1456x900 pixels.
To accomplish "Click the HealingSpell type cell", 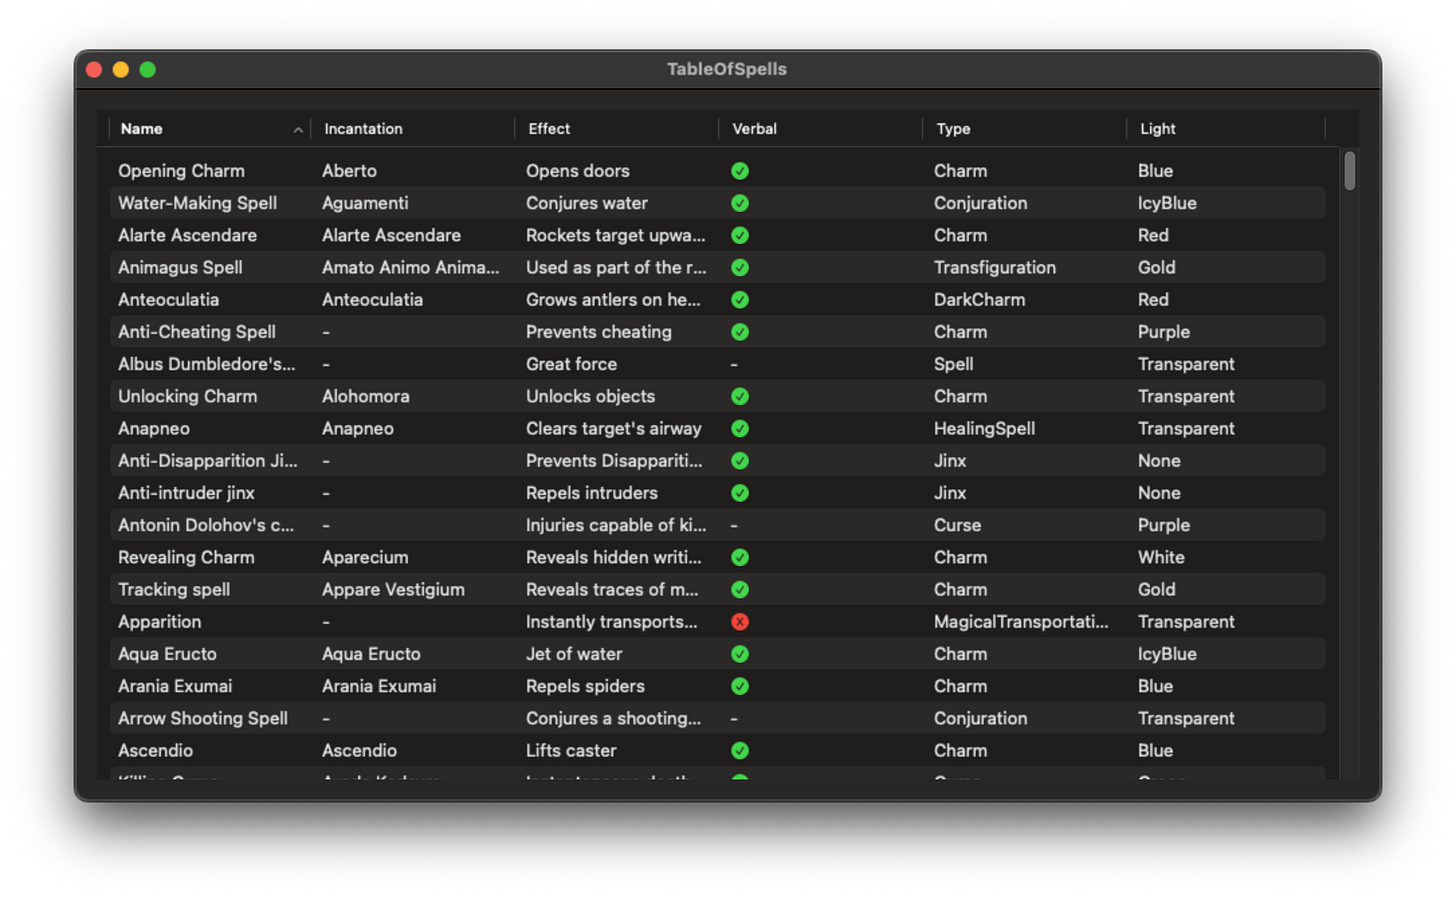I will click(985, 428).
